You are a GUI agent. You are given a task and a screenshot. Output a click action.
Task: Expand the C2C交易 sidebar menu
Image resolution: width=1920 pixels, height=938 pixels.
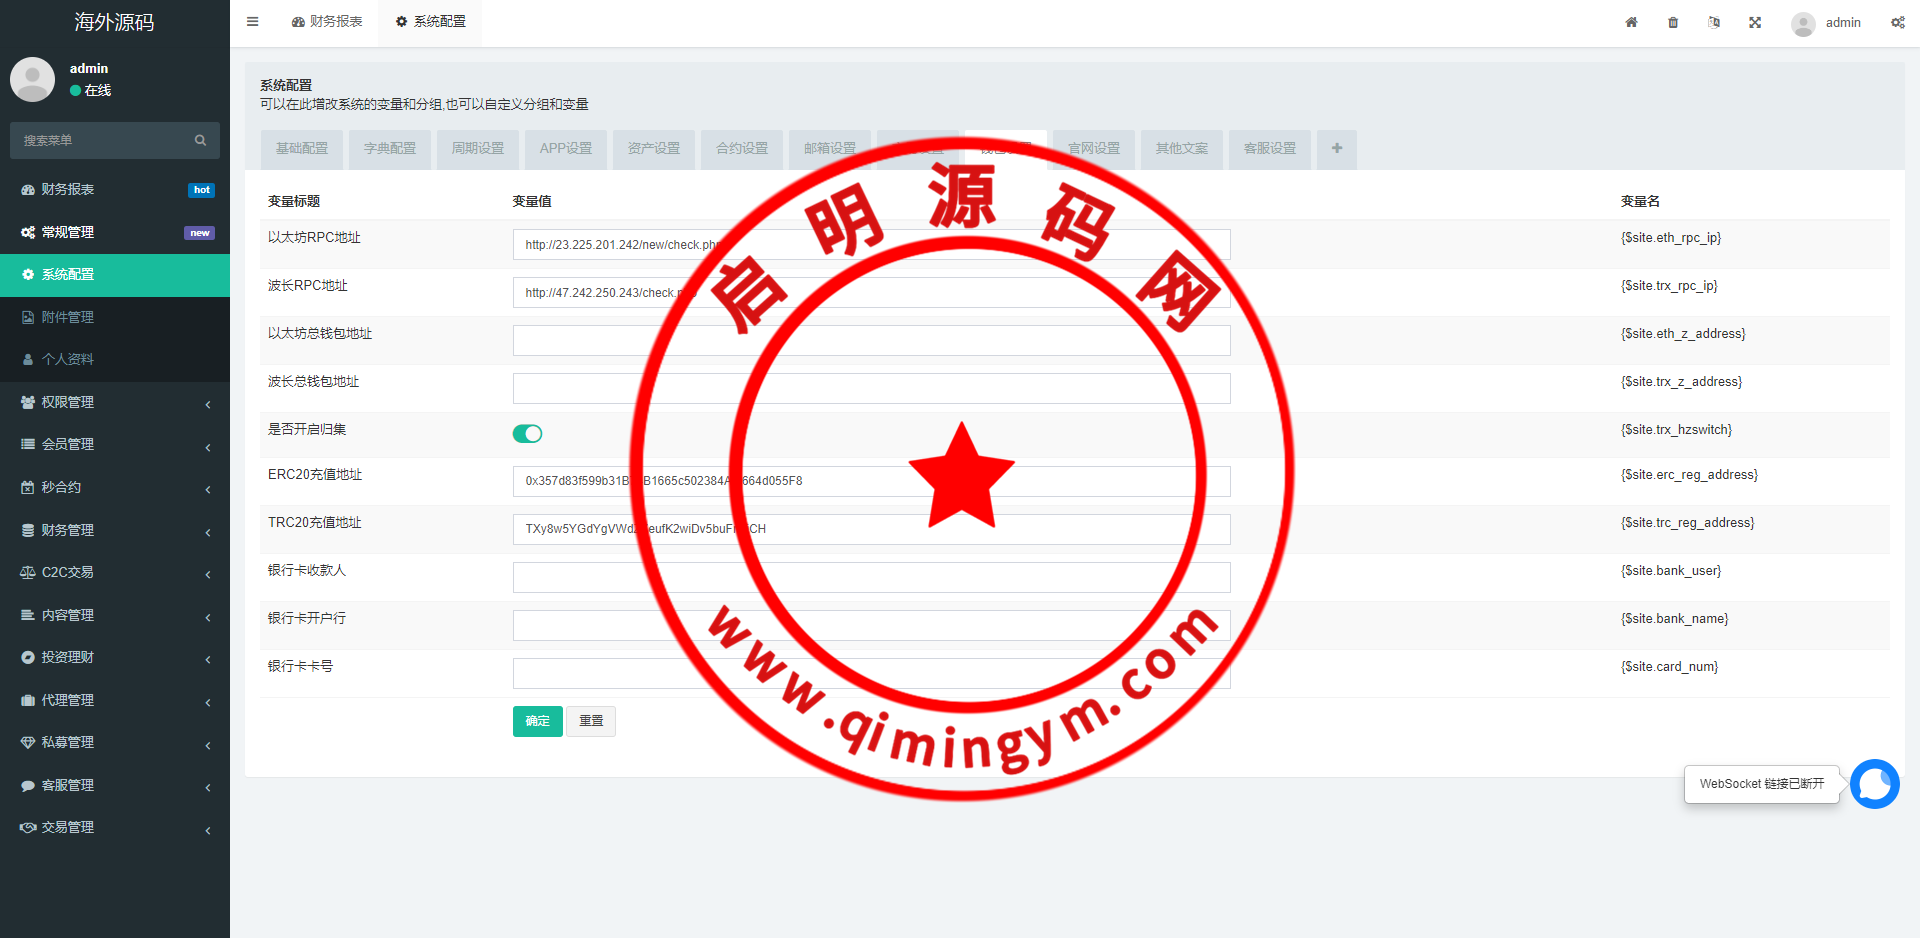pyautogui.click(x=115, y=573)
